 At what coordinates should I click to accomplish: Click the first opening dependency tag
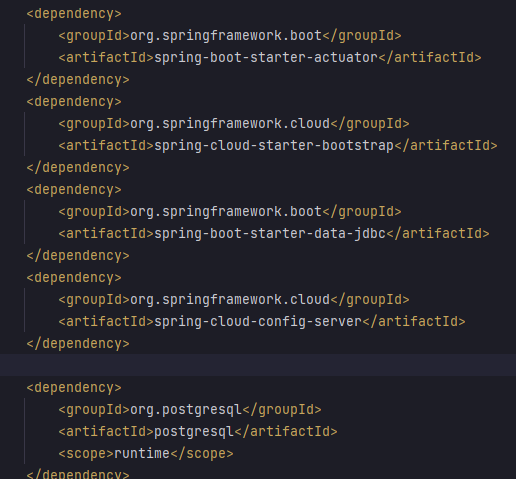[74, 14]
